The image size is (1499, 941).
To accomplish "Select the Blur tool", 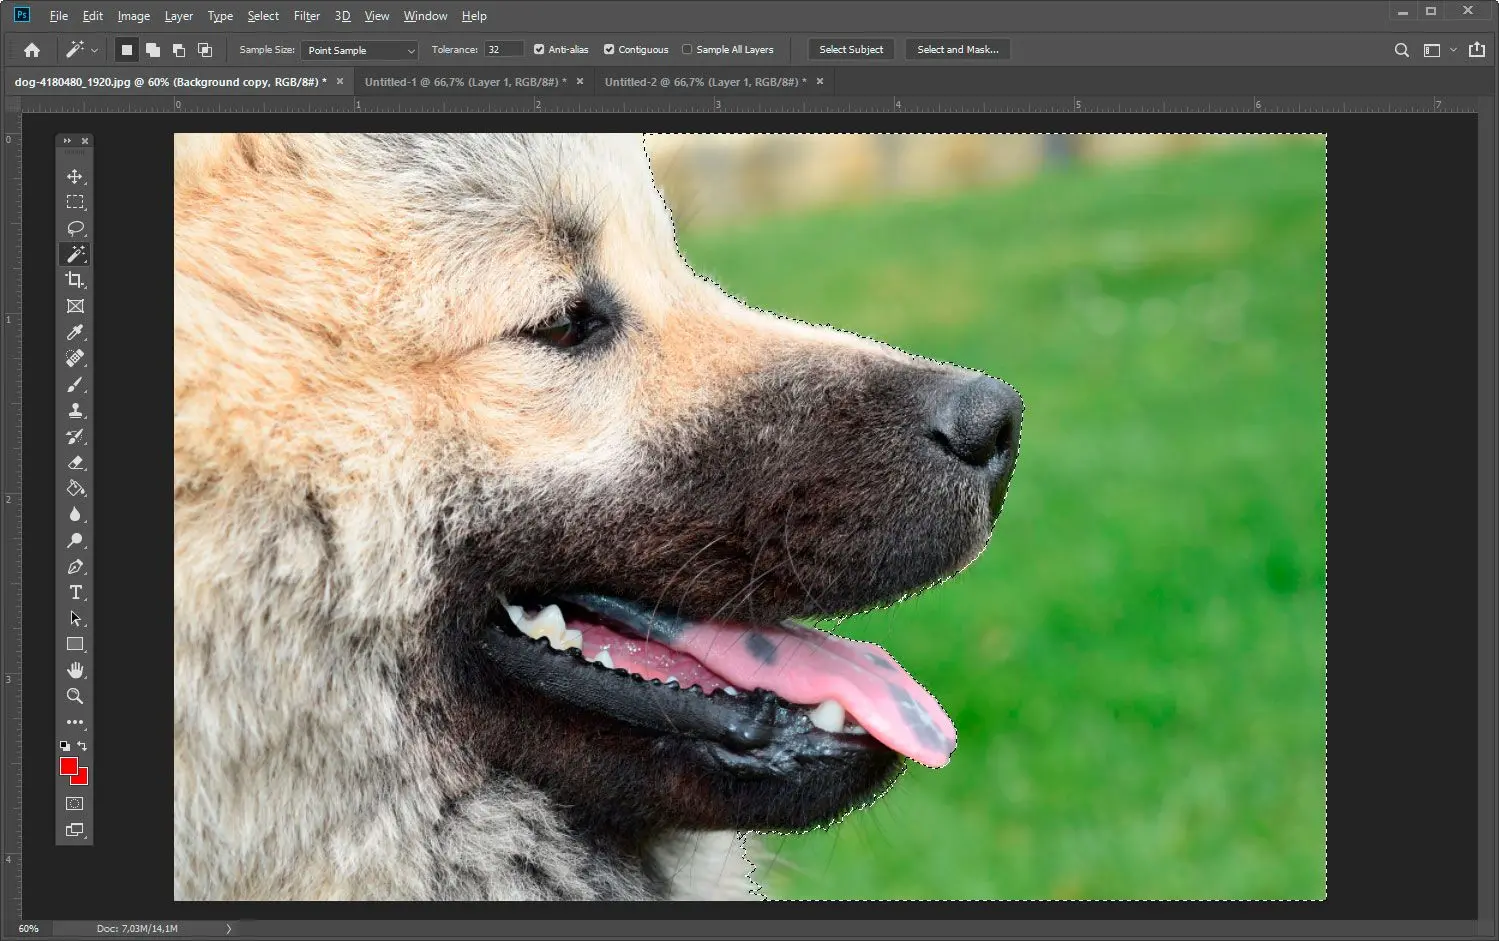I will [x=75, y=515].
